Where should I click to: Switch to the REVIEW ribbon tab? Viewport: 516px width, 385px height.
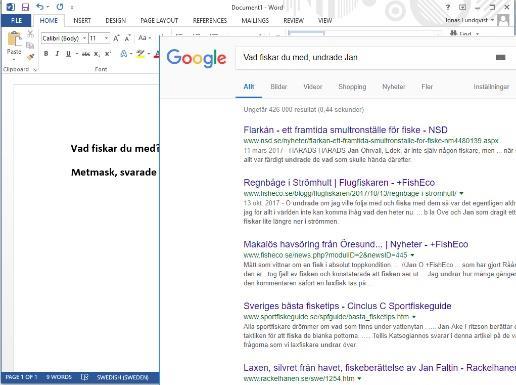pos(293,21)
